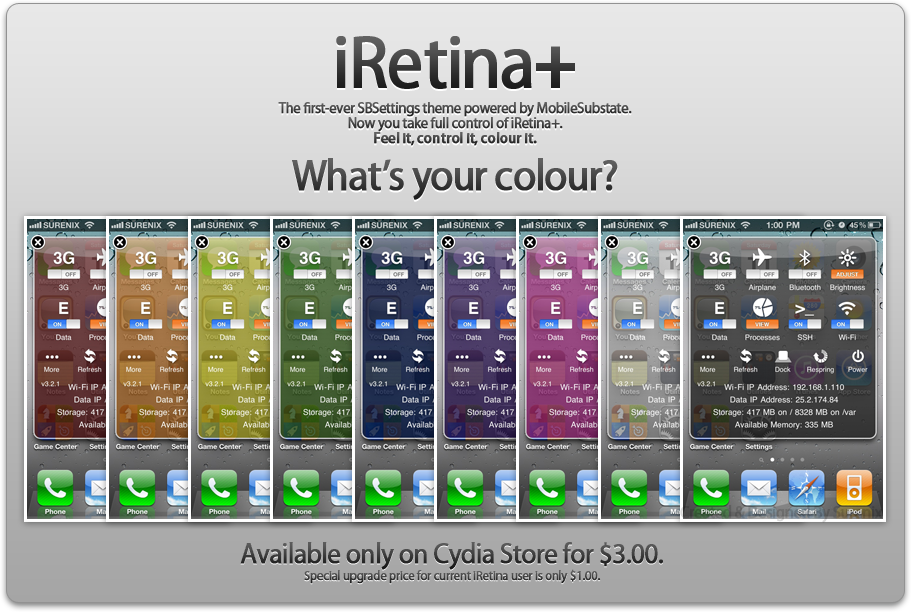Toggle the 3G OFF switch in the black panel
The image size is (911, 612).
[719, 274]
